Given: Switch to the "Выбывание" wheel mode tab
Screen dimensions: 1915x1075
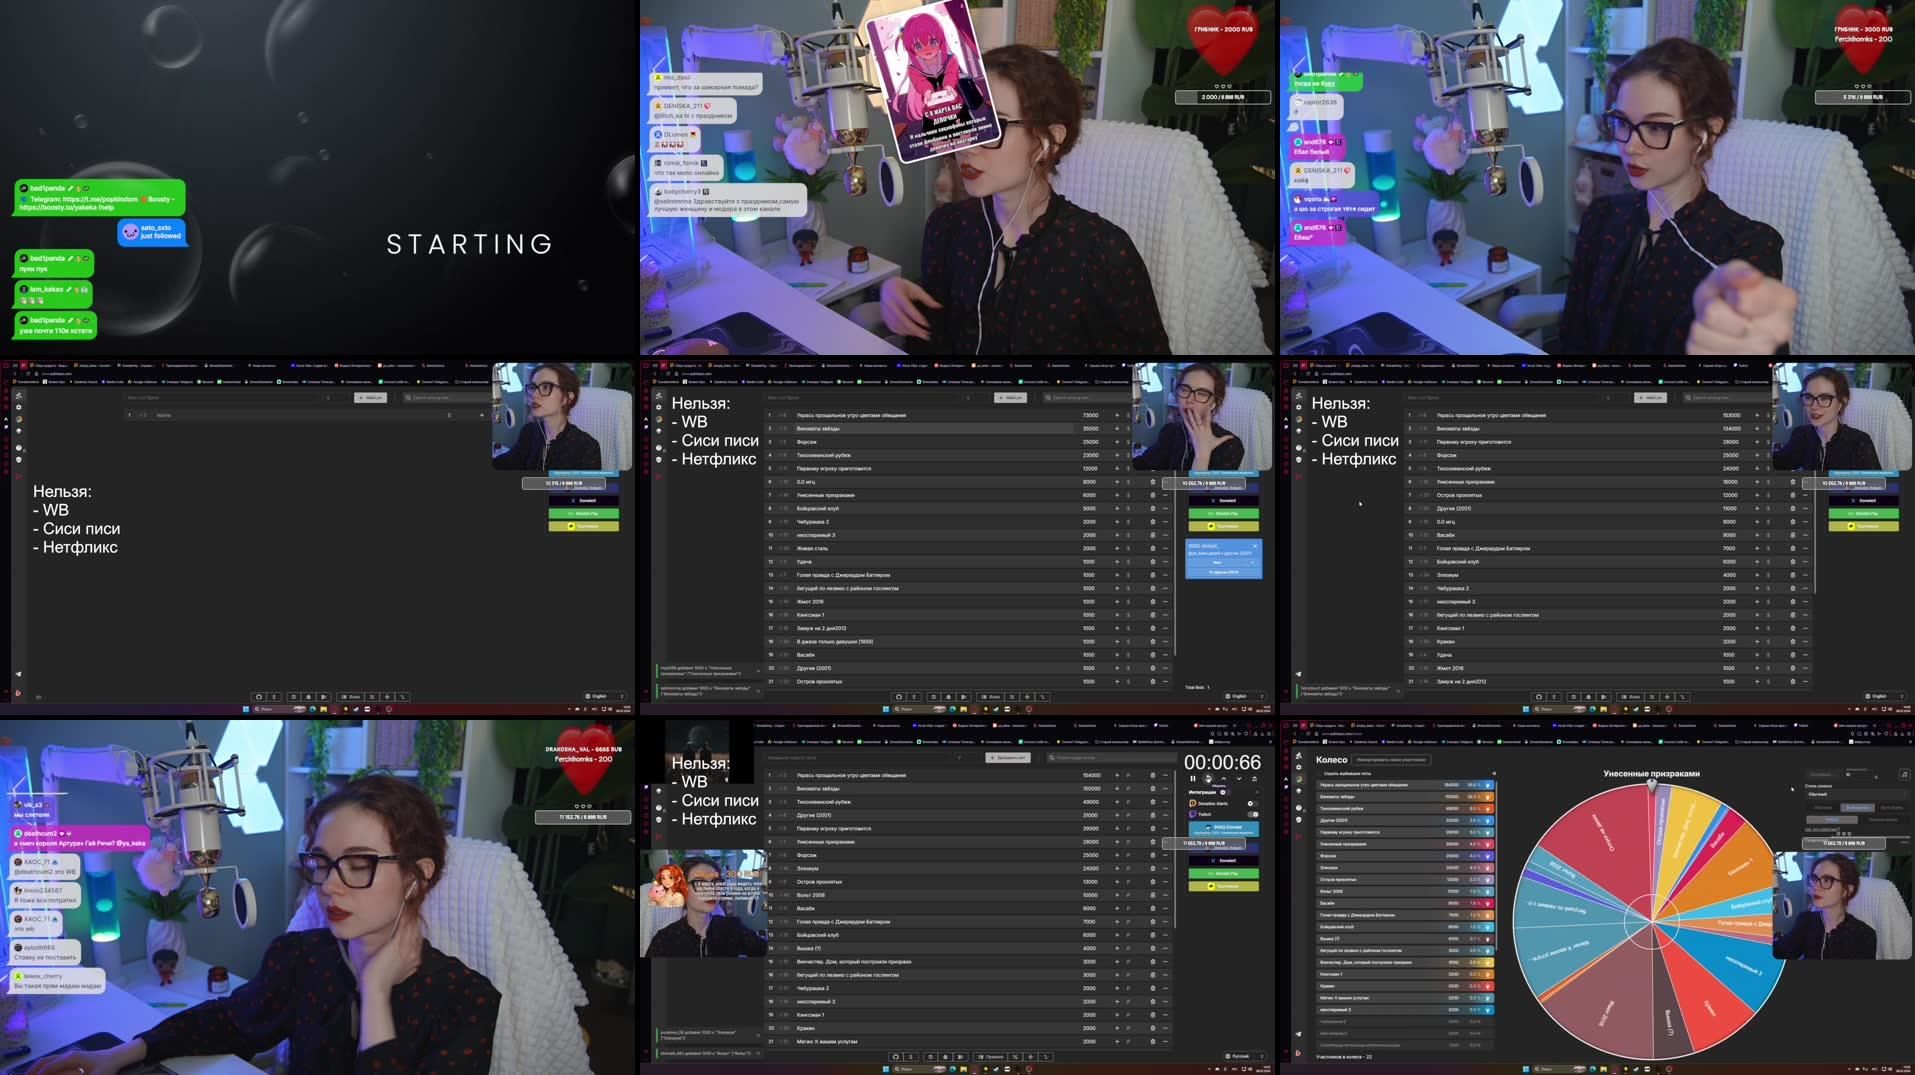Looking at the screenshot, I should [1857, 808].
